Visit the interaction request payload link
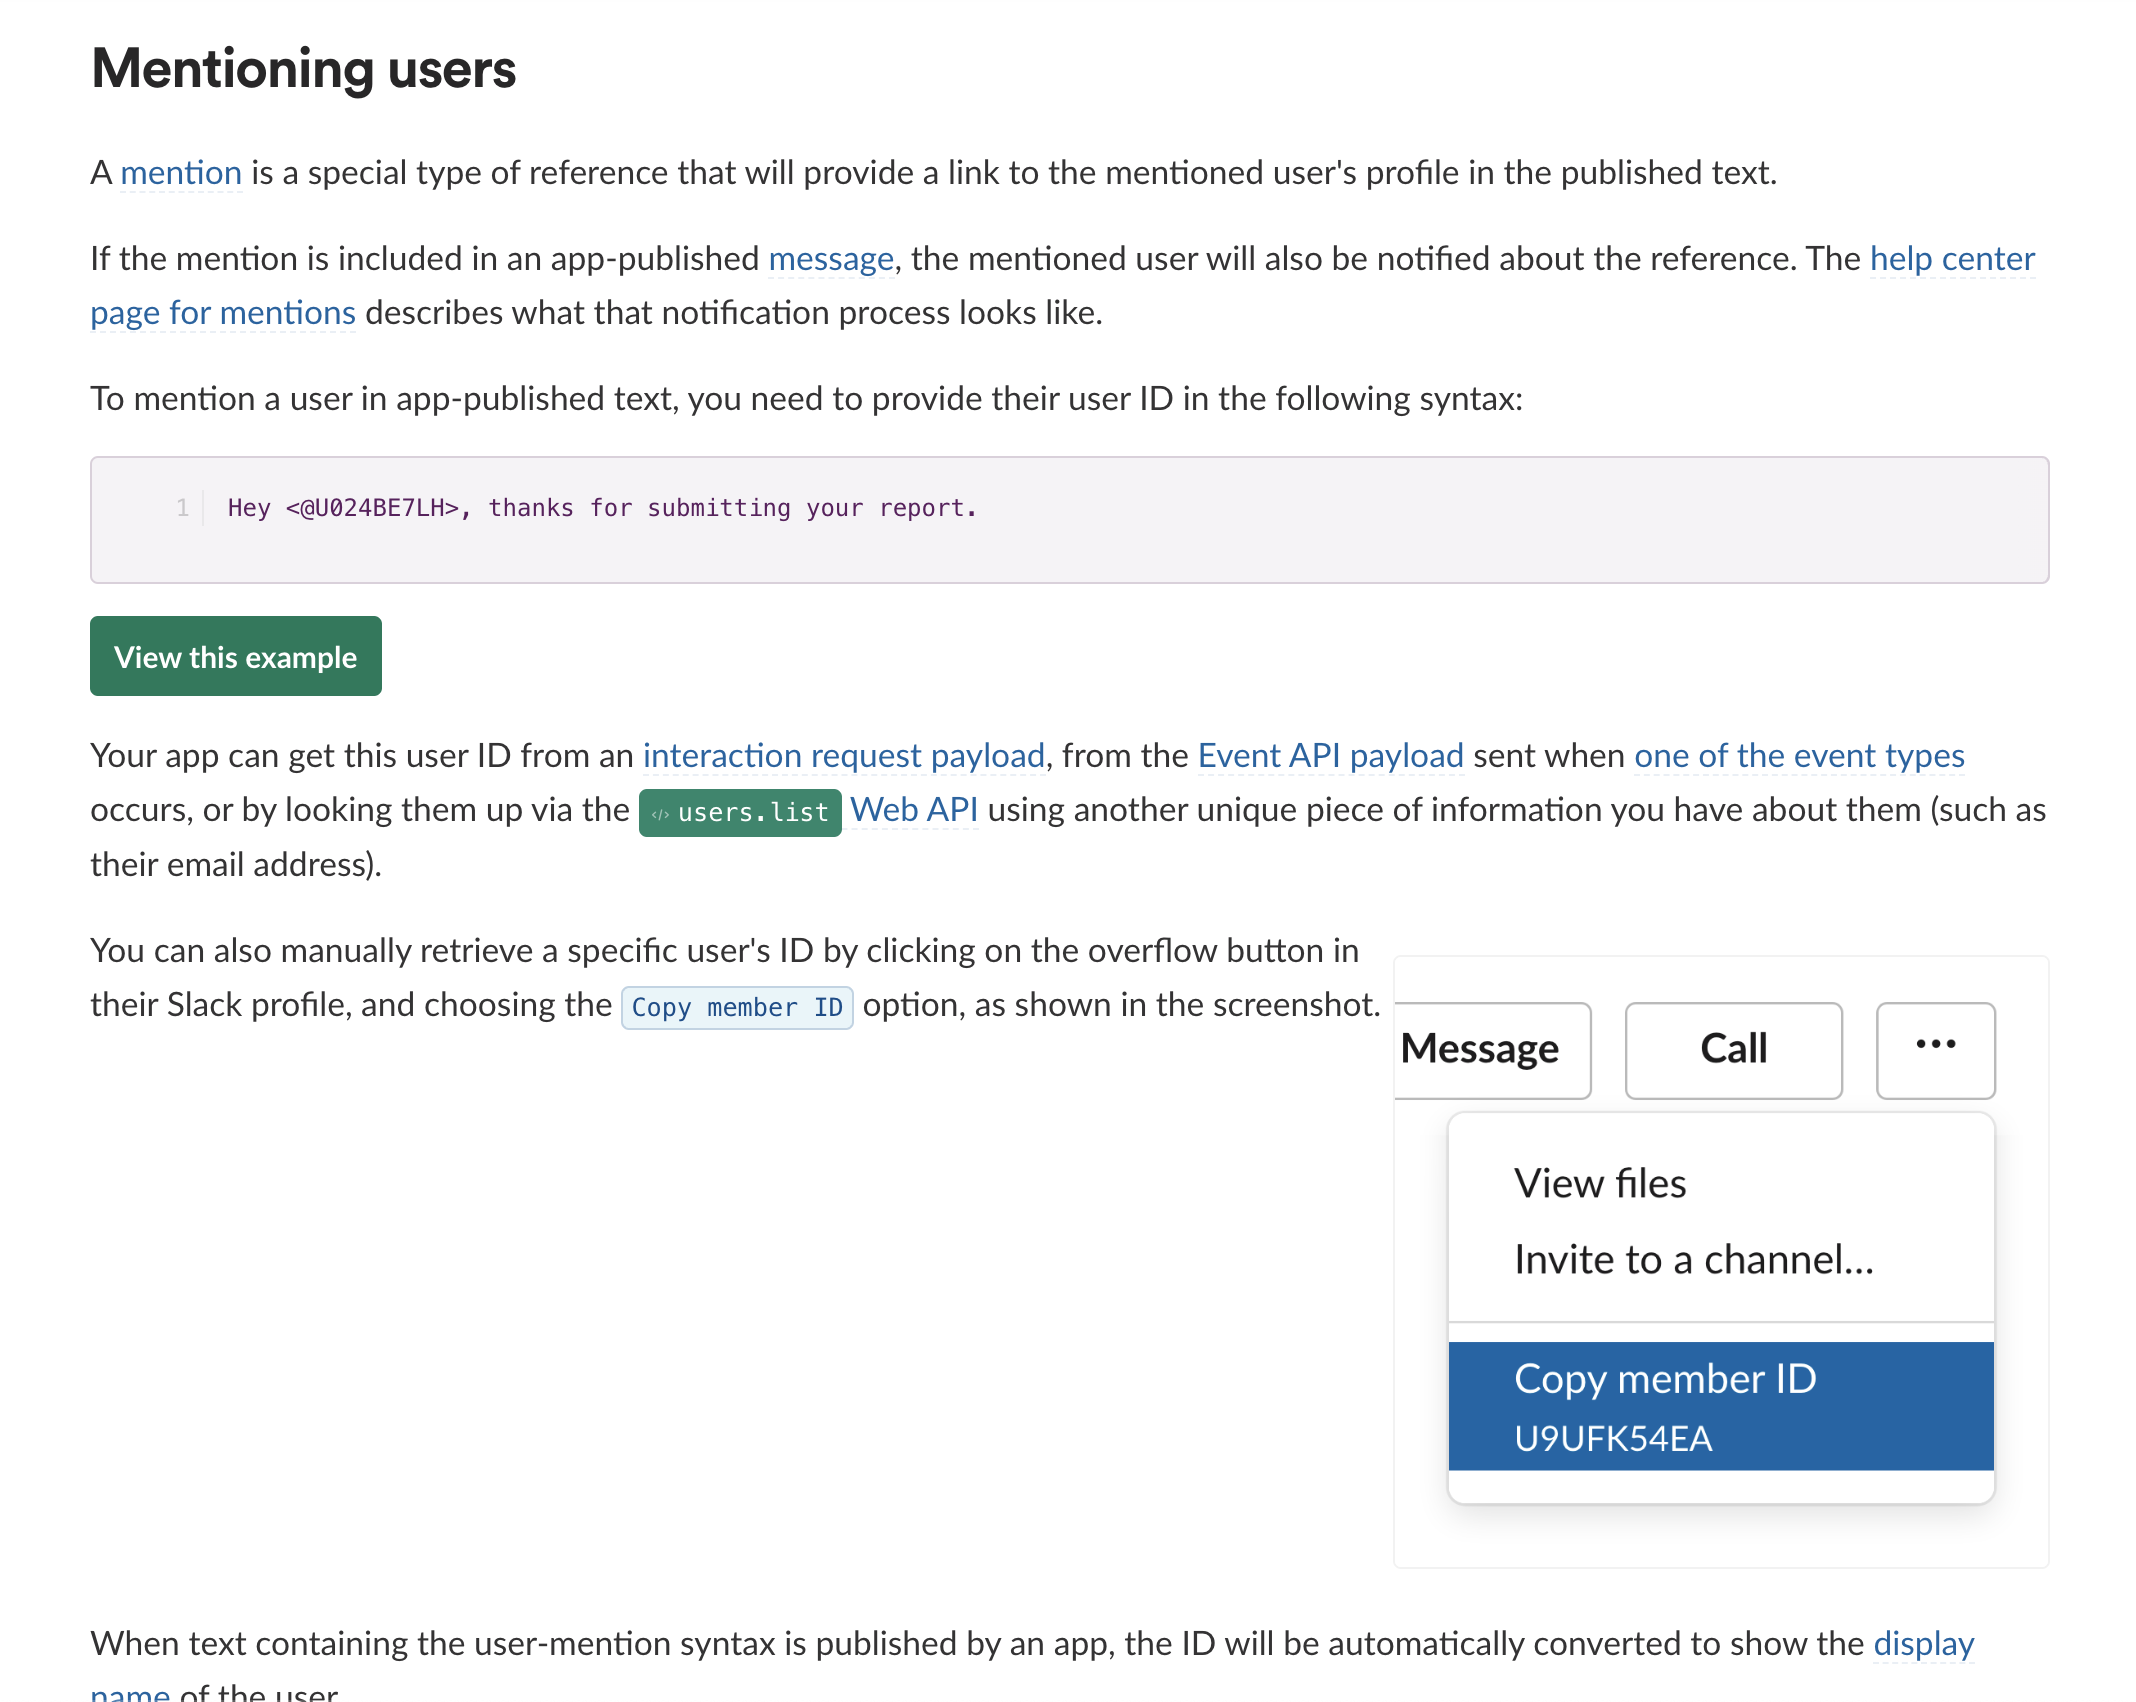This screenshot has height=1702, width=2136. (843, 756)
